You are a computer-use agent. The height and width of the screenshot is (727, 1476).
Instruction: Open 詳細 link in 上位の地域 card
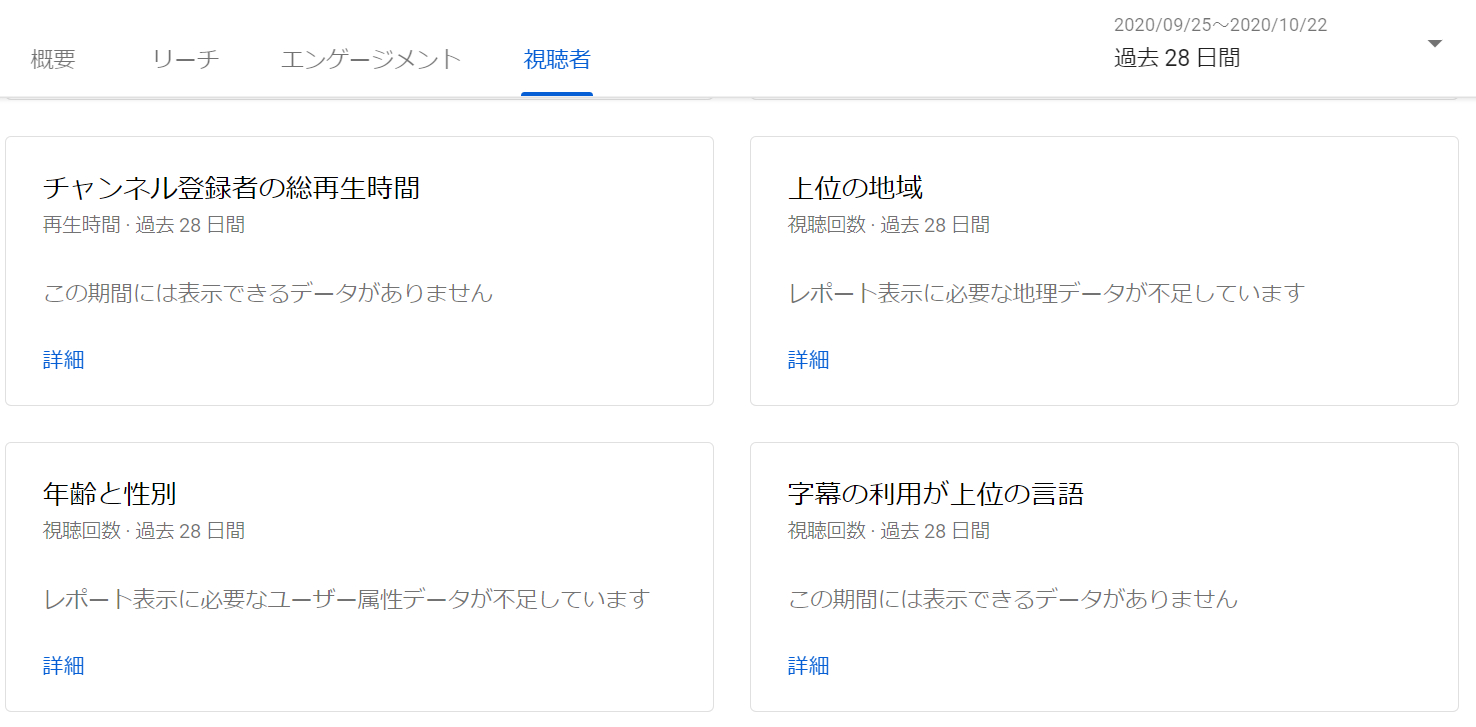tap(808, 360)
